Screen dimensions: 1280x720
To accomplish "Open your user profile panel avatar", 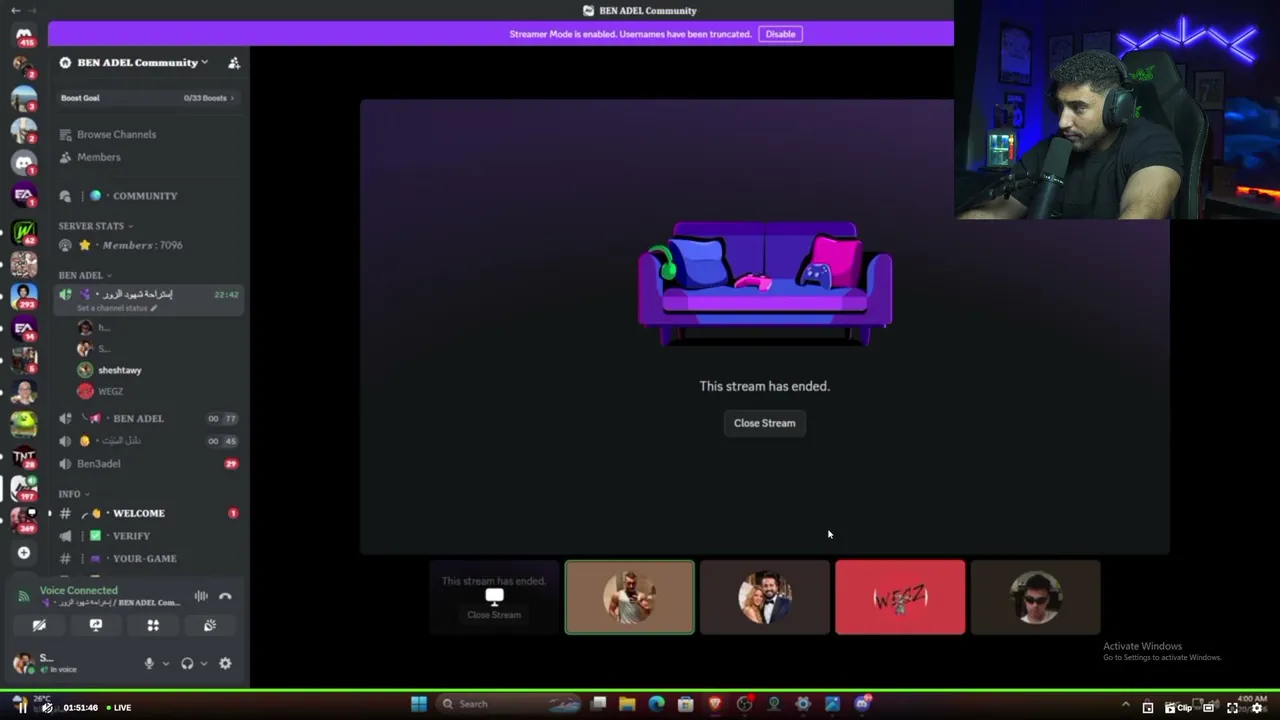I will (x=22, y=663).
